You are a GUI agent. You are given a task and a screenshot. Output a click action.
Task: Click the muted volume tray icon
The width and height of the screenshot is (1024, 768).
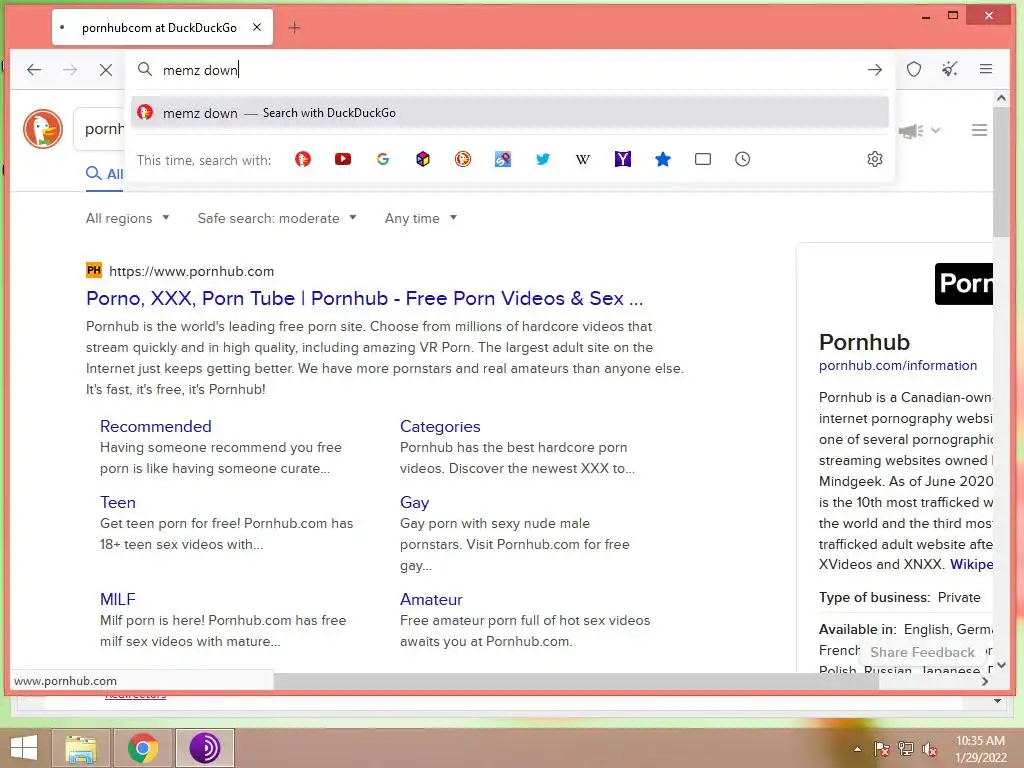coord(929,749)
